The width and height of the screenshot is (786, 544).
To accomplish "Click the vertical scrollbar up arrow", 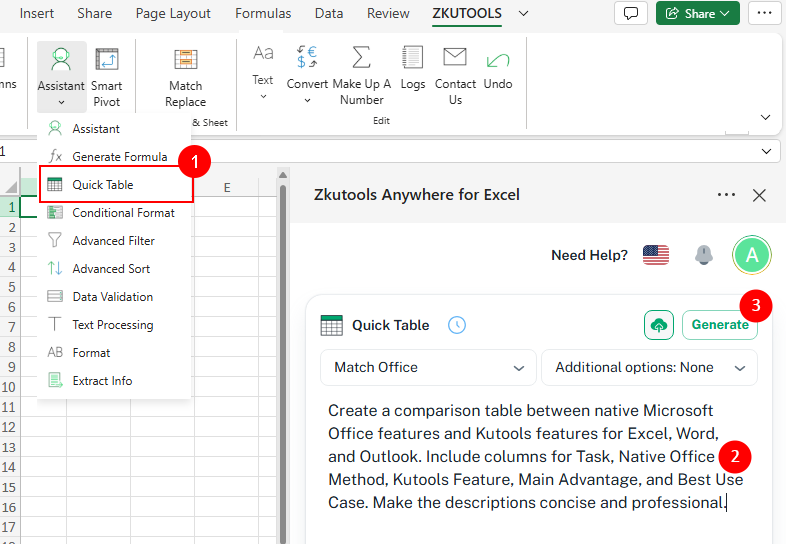I will 283,175.
